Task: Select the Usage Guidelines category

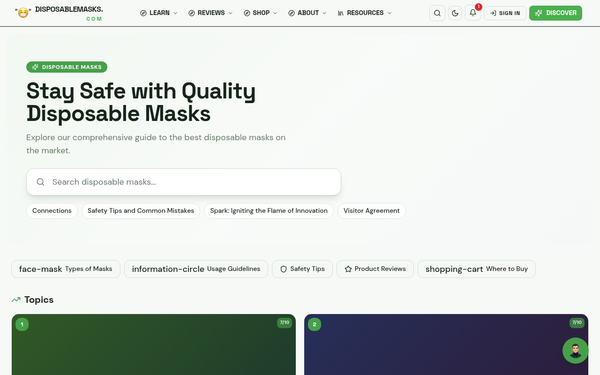Action: [x=196, y=269]
